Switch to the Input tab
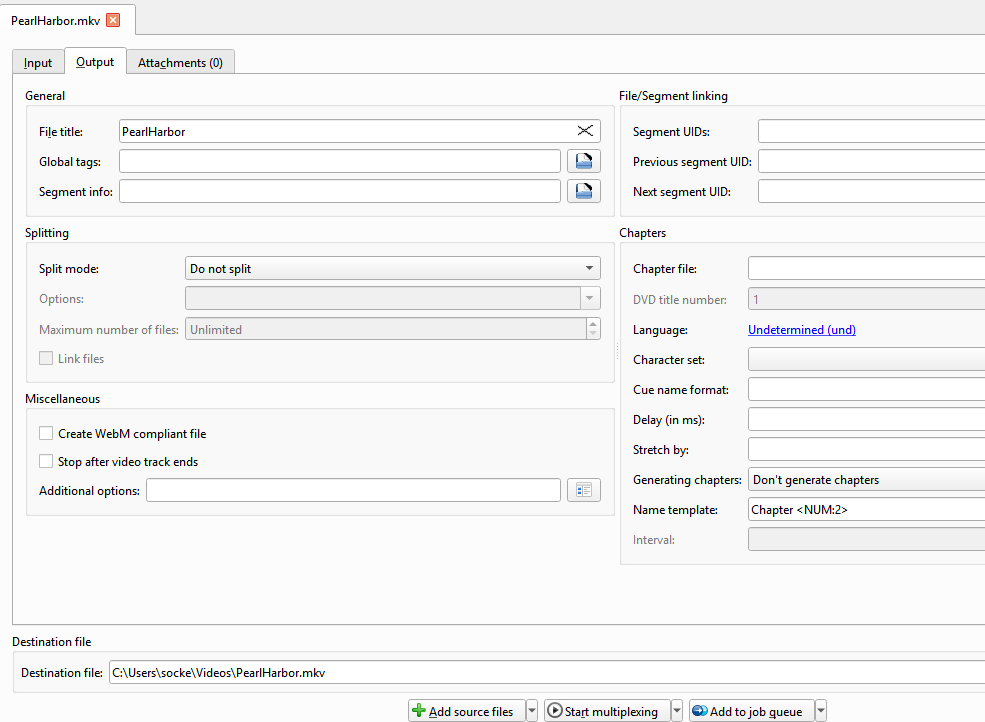This screenshot has width=985, height=722. point(38,62)
